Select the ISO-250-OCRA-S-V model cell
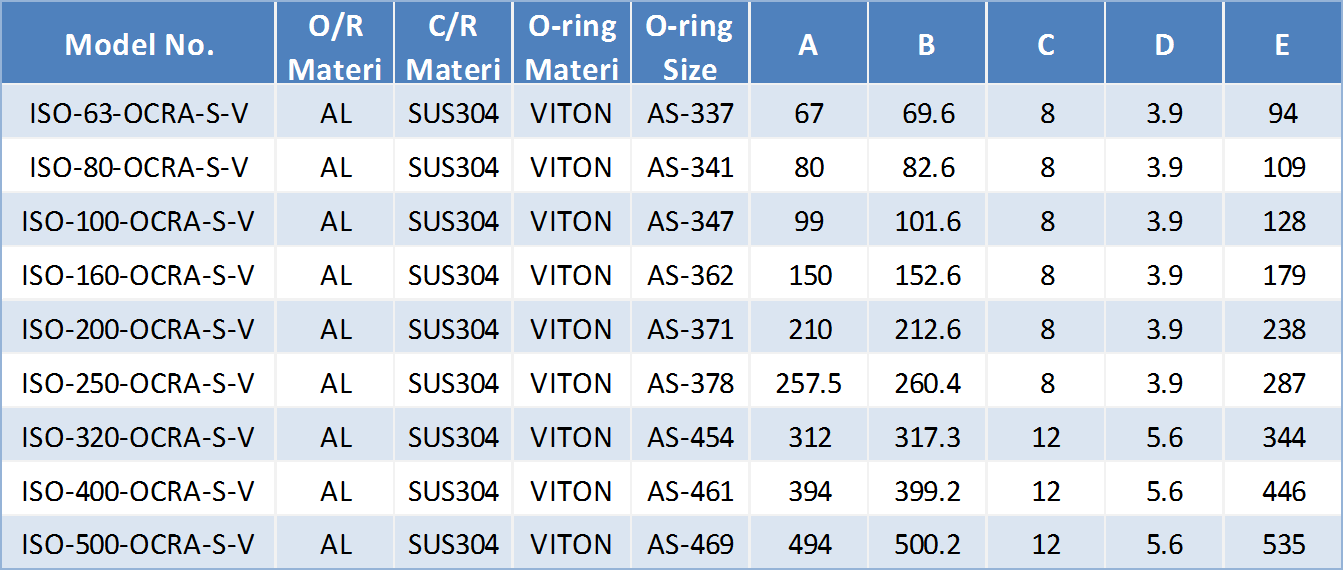The image size is (1344, 571). (x=139, y=382)
